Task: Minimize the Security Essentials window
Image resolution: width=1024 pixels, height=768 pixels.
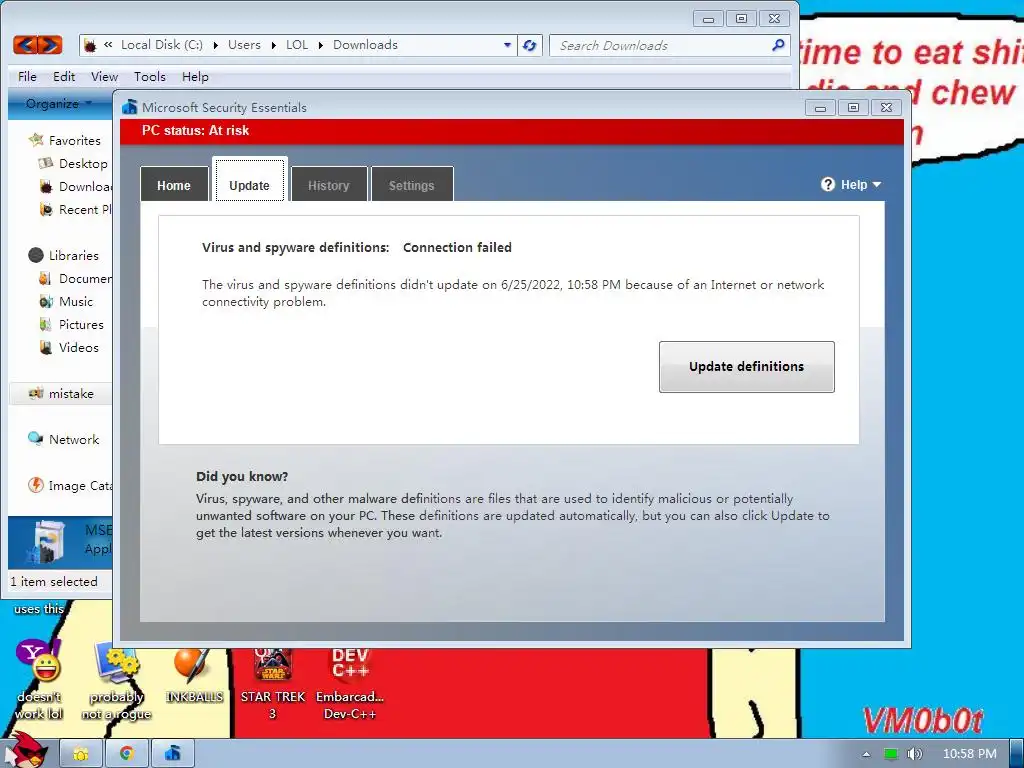Action: (x=821, y=108)
